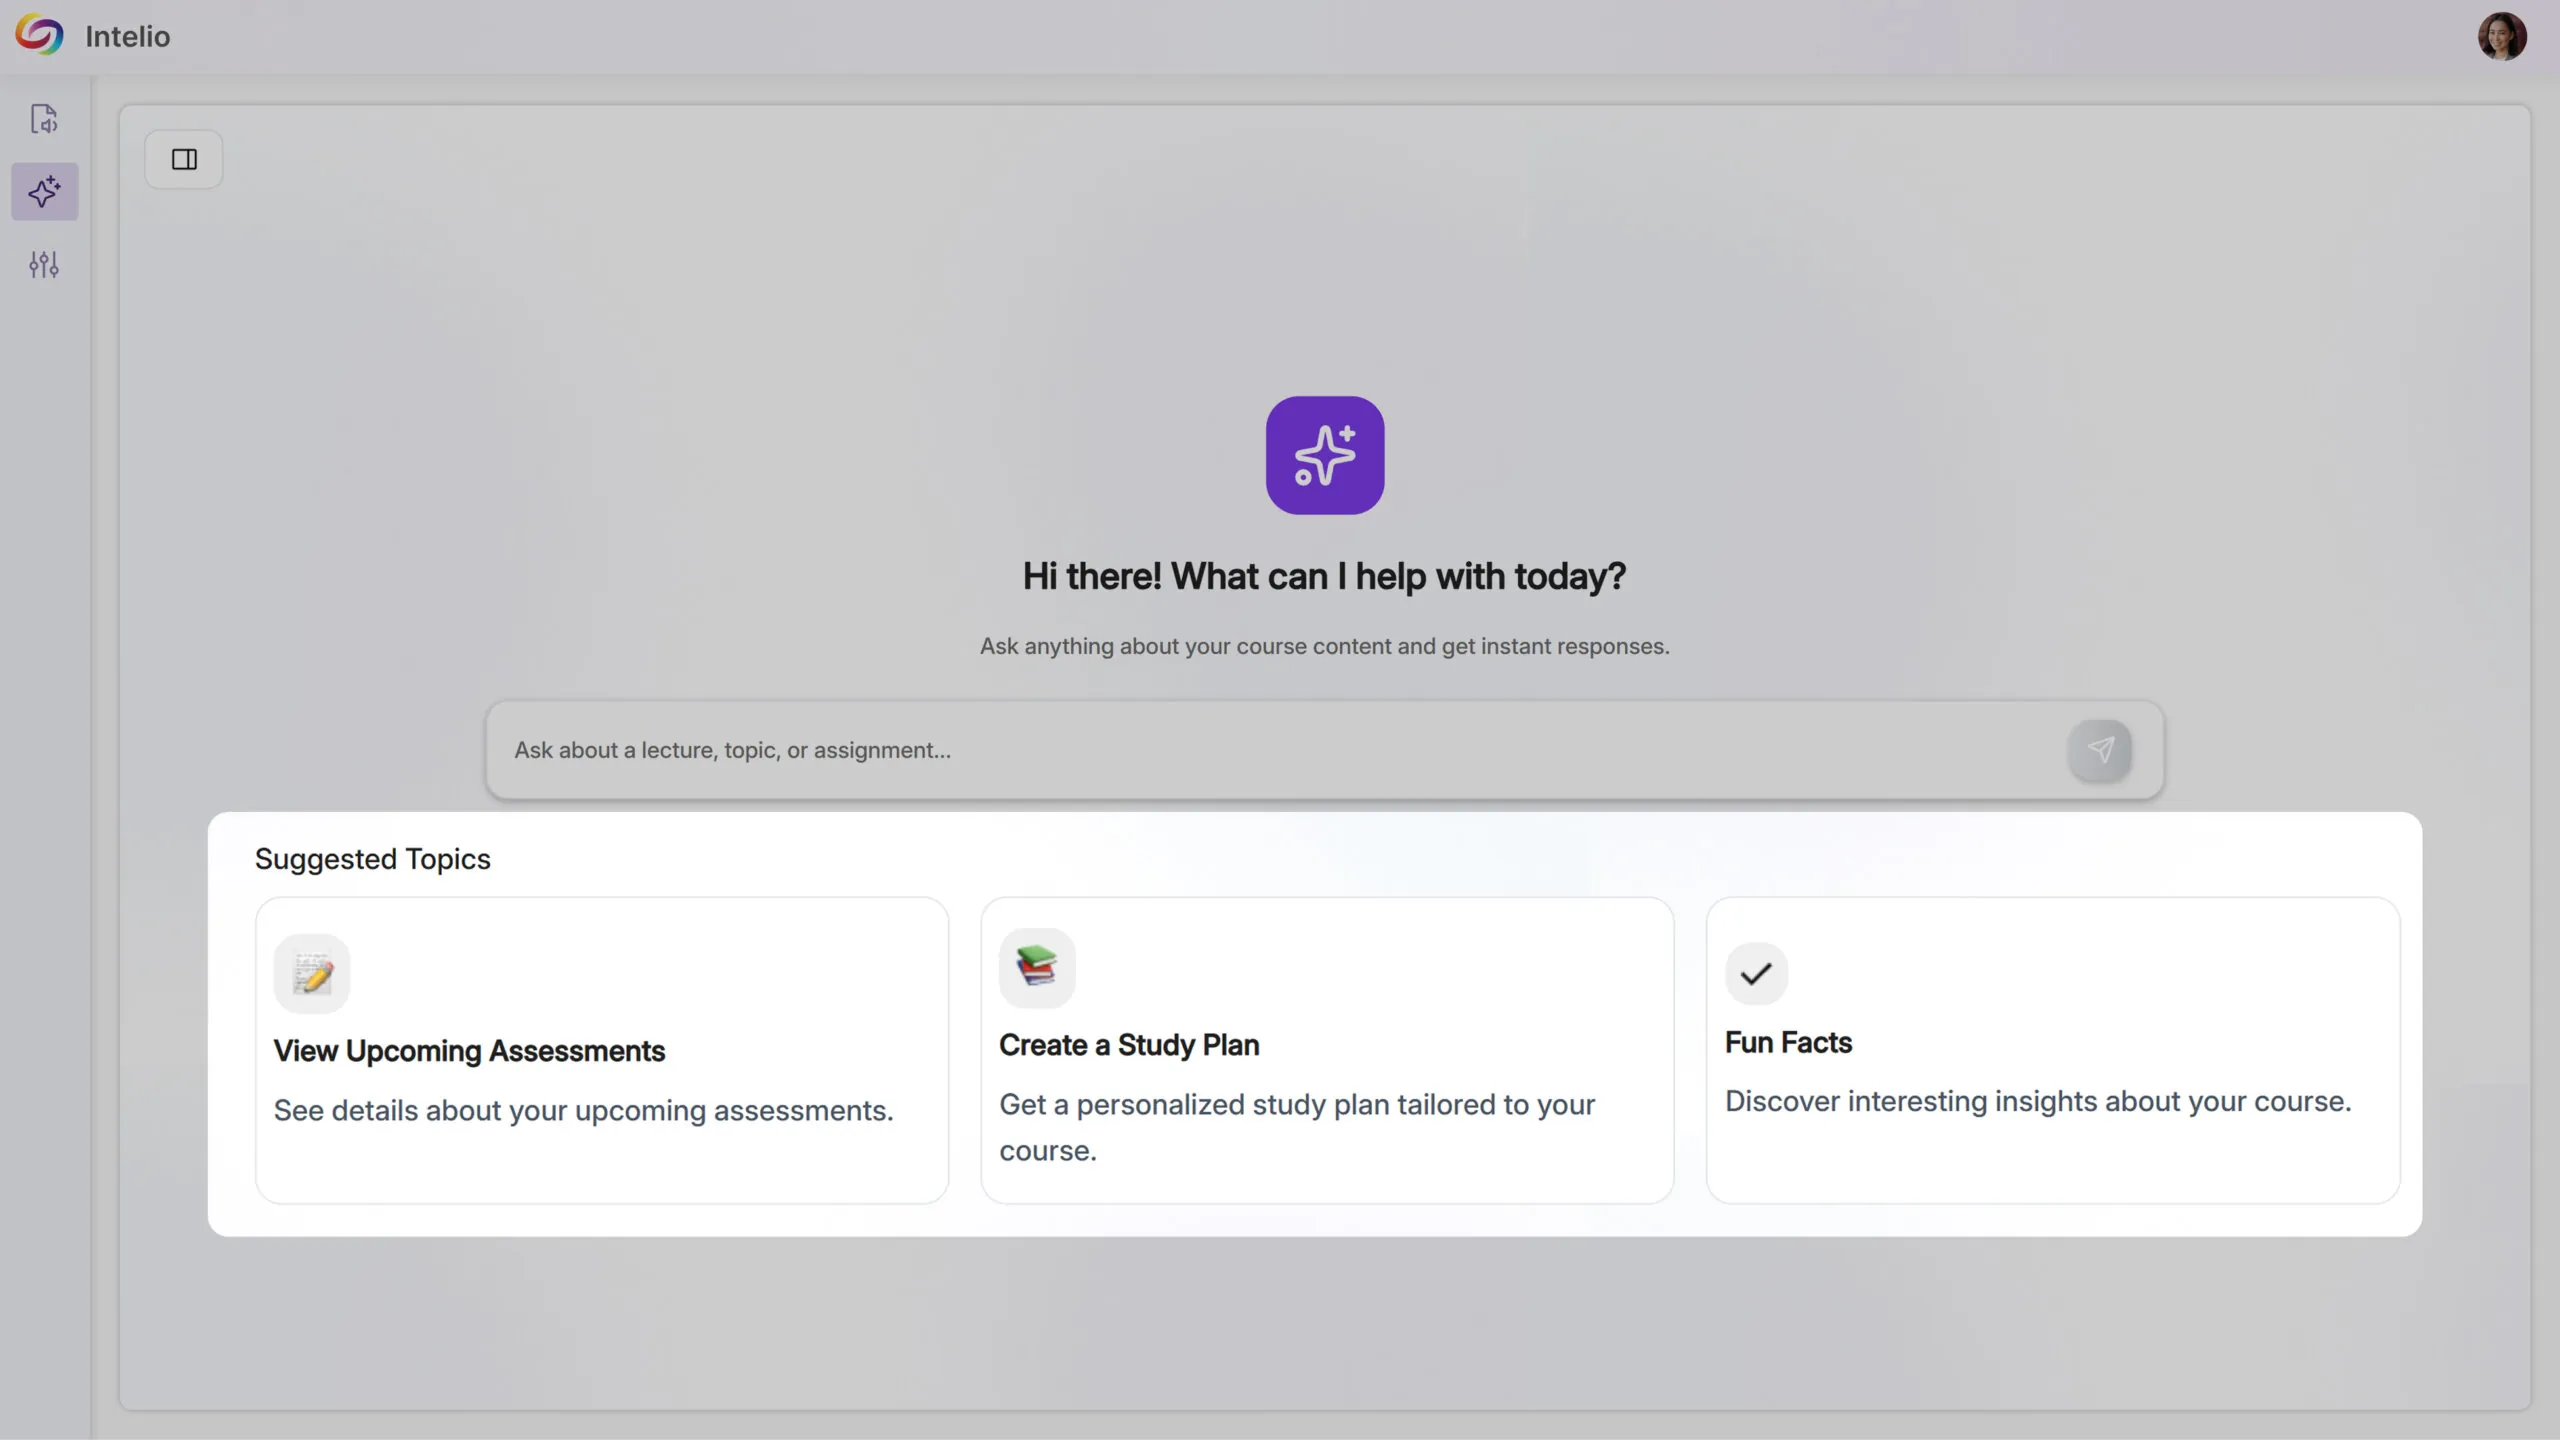Viewport: 2560px width, 1440px height.
Task: Open the lecture audio document sidebar icon
Action: pyautogui.click(x=44, y=119)
